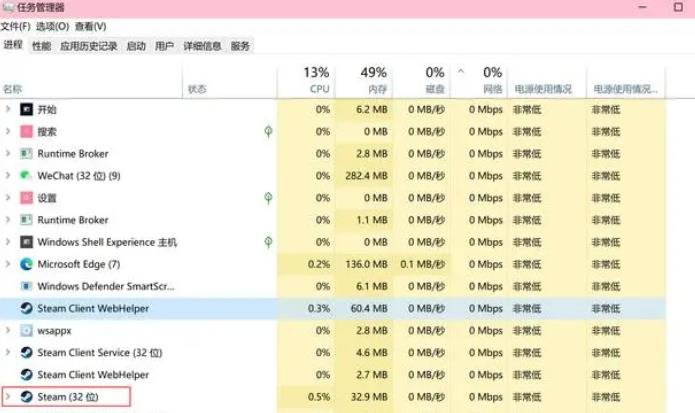Open the 选项(O) menu
Screen dimensions: 695x413
[x=52, y=27]
